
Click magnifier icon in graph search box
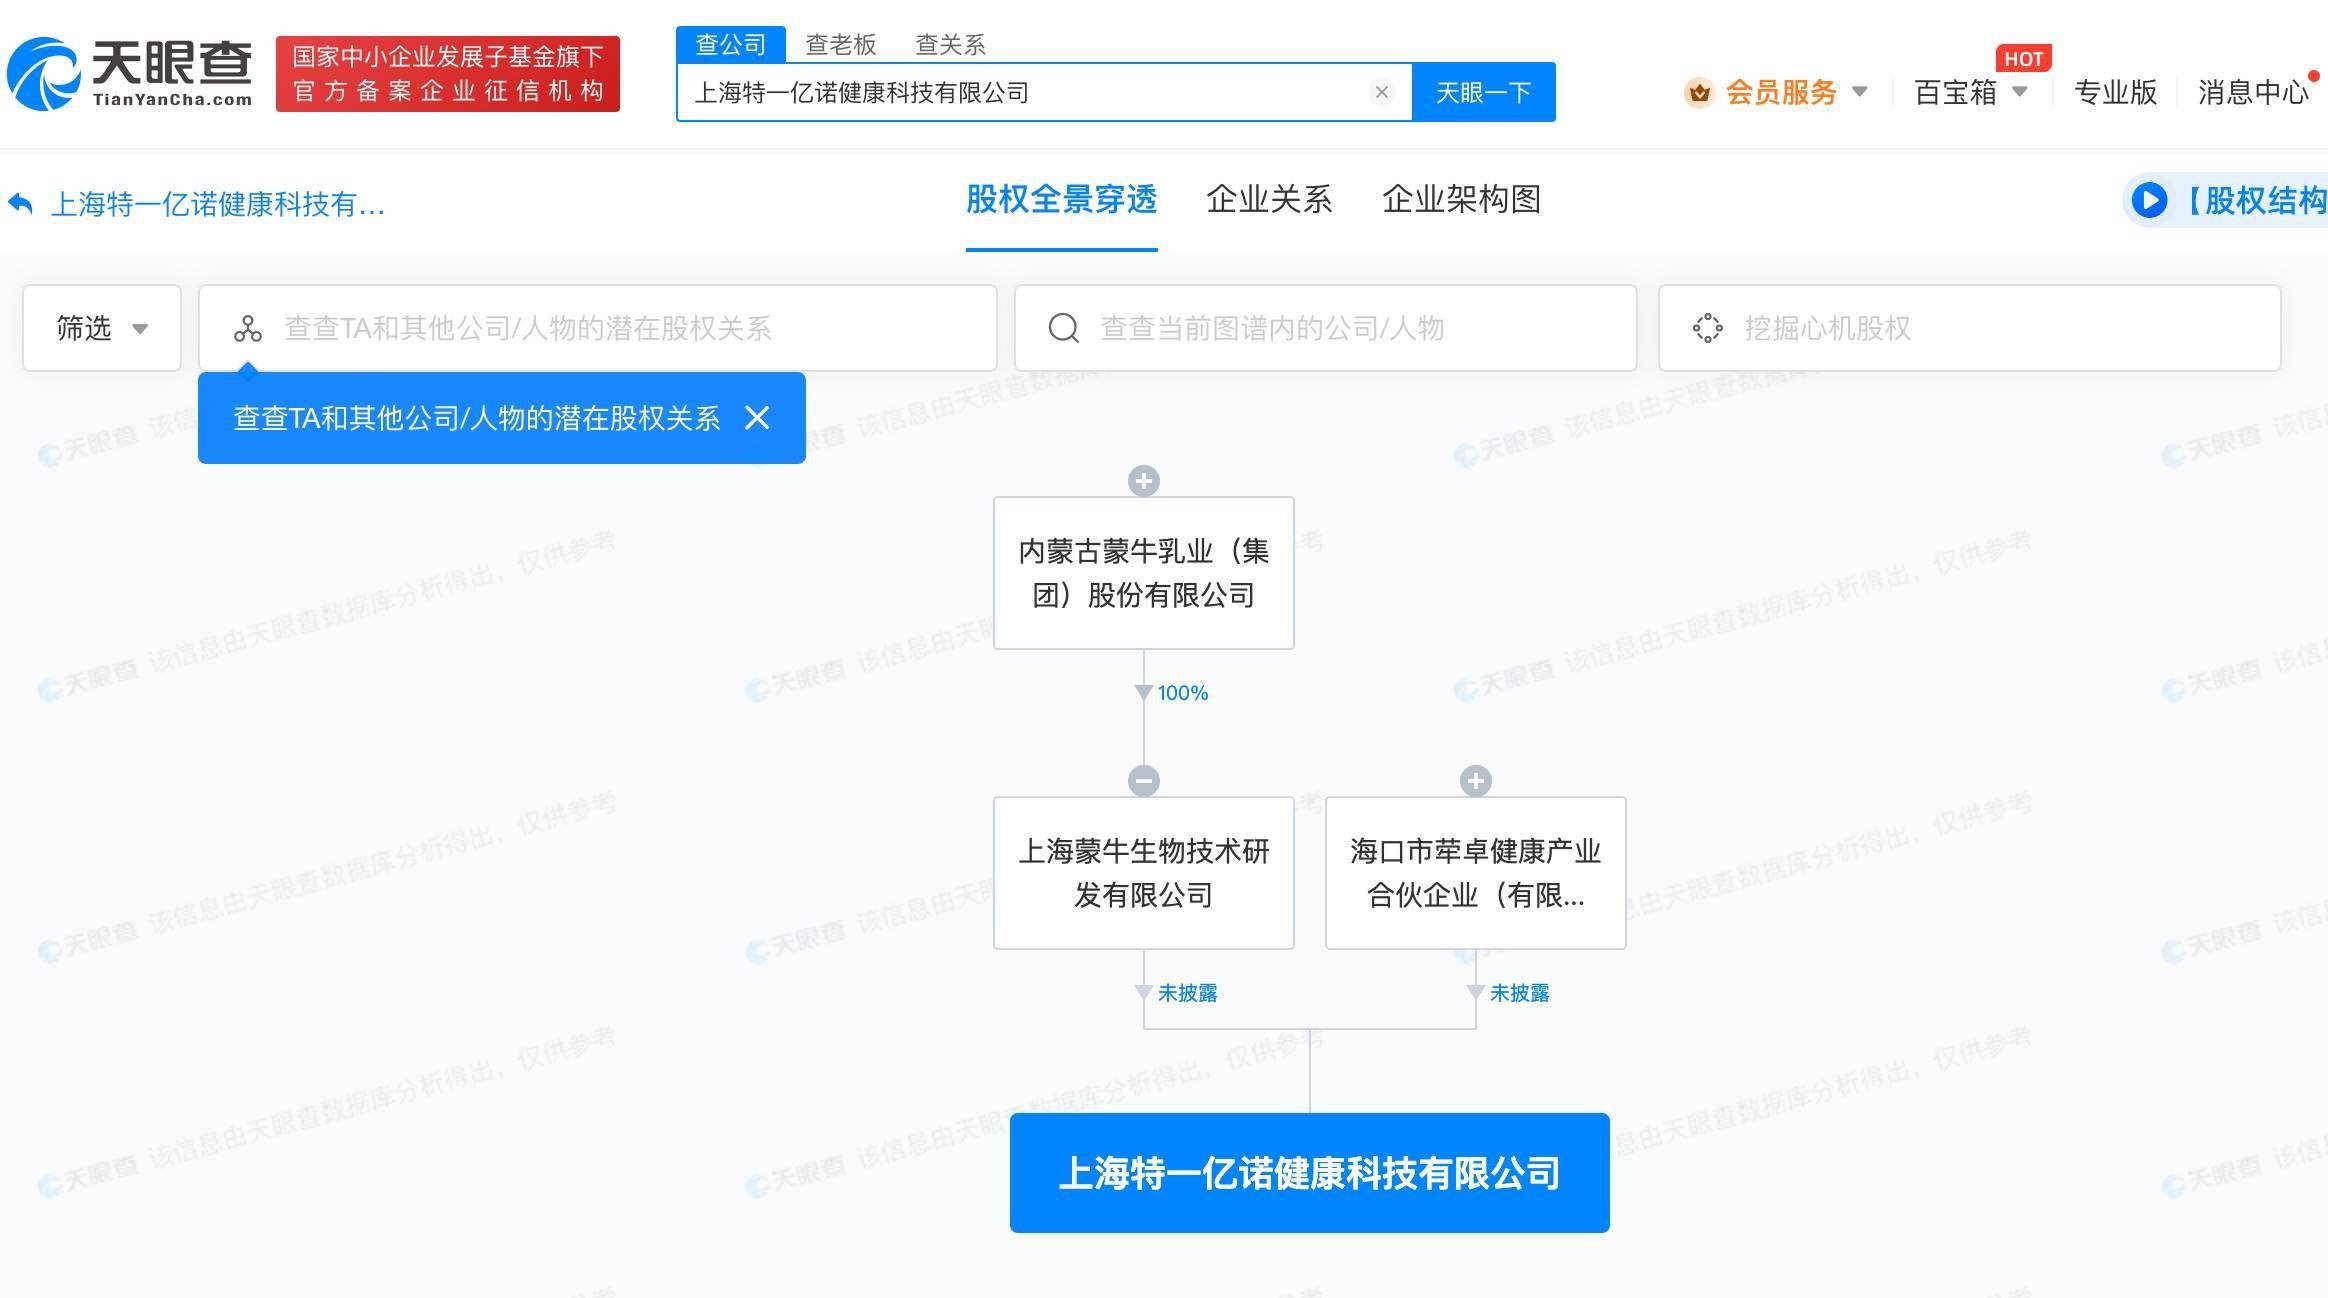[x=1063, y=328]
